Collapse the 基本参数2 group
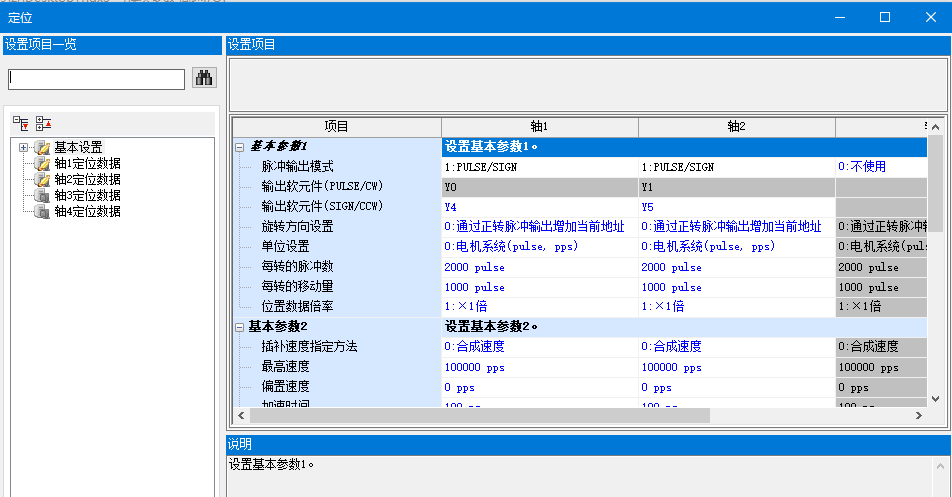This screenshot has height=497, width=952. coord(240,327)
